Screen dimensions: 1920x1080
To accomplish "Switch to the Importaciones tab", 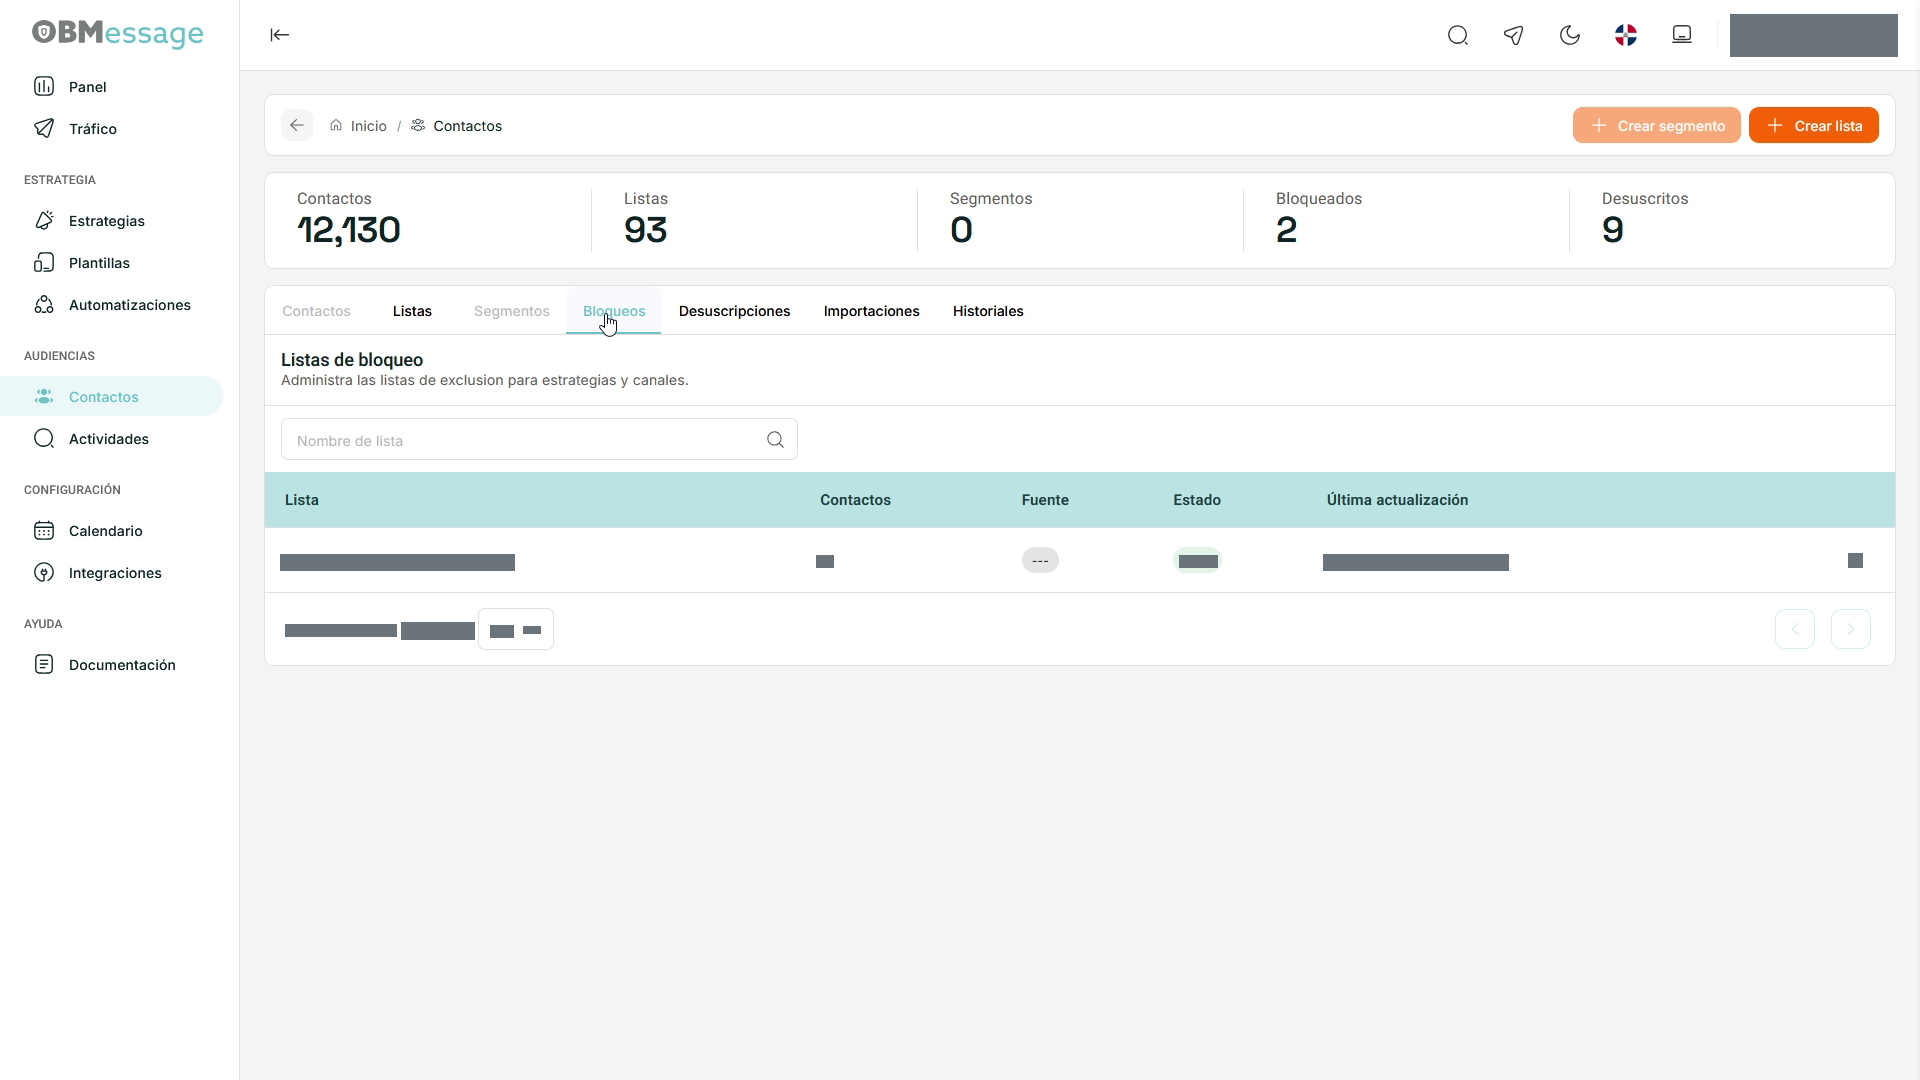I will point(872,311).
